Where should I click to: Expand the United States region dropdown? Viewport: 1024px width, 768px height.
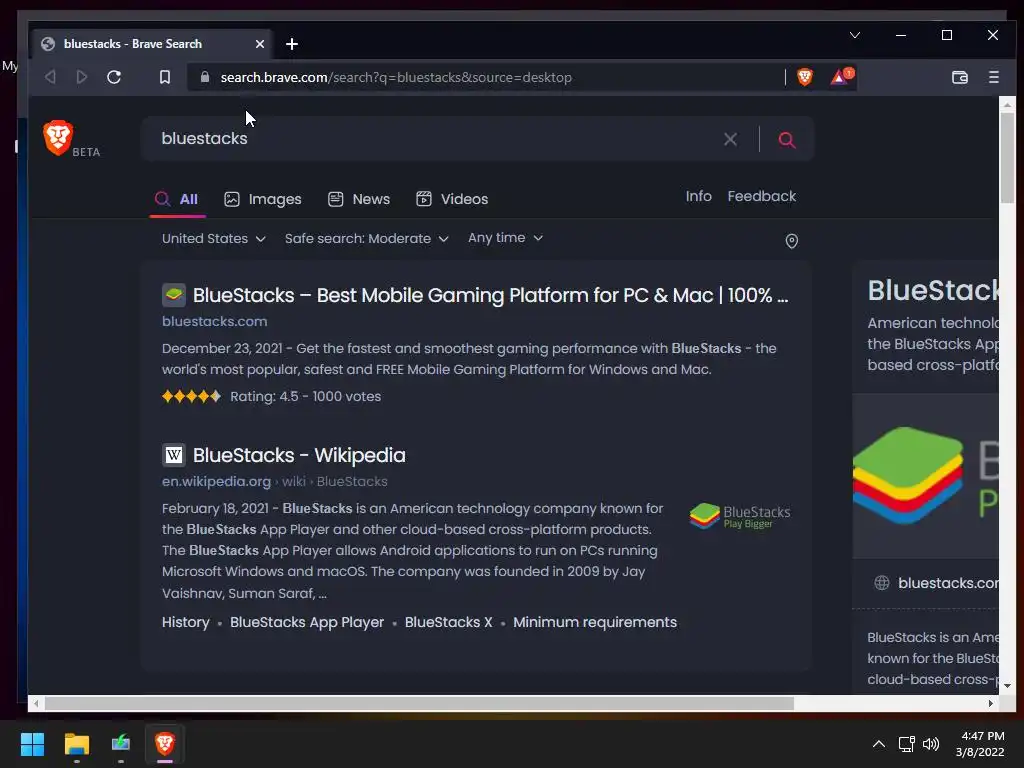[214, 238]
